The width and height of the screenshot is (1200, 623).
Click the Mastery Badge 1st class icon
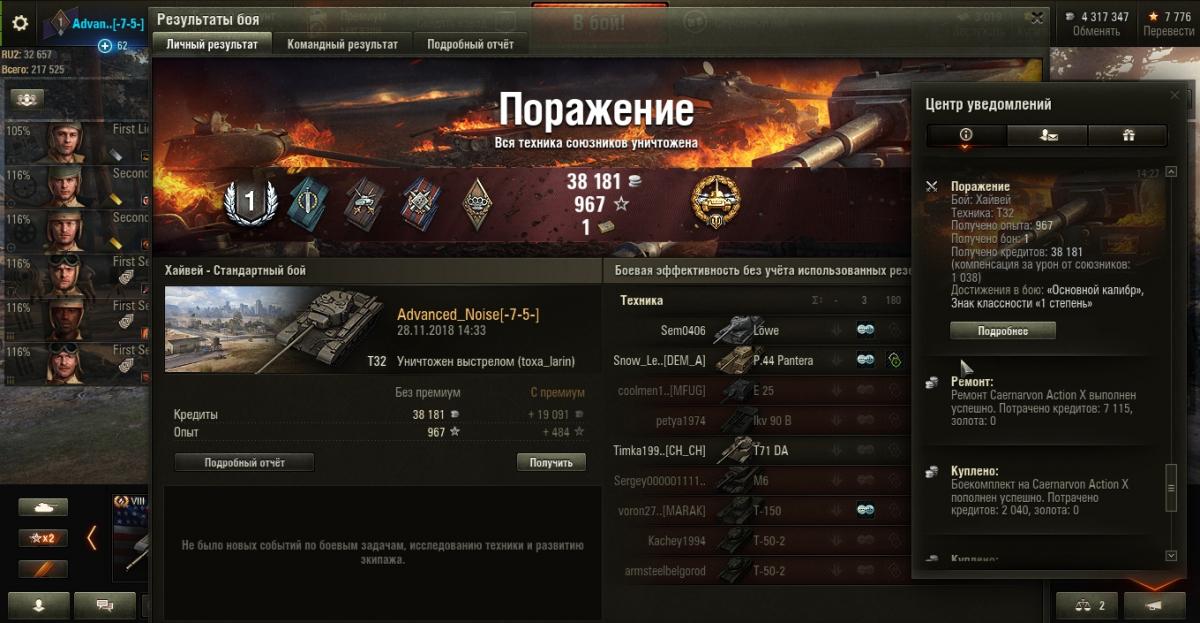click(x=249, y=201)
